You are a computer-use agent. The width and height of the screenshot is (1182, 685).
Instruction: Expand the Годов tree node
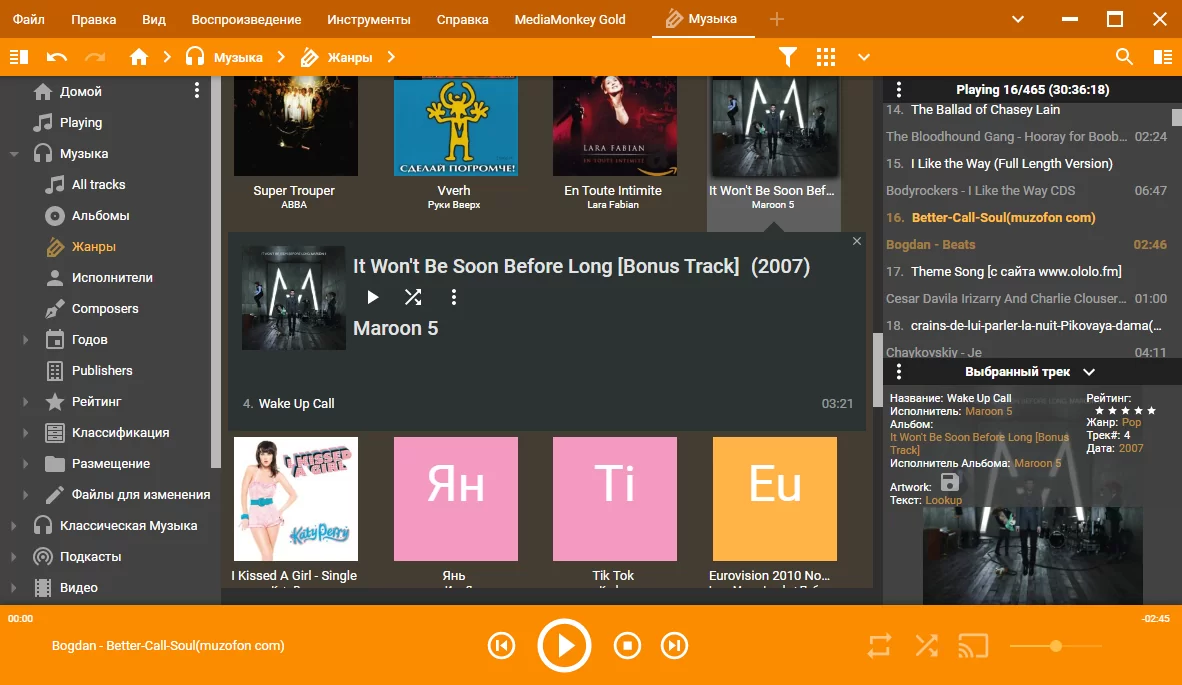click(26, 340)
